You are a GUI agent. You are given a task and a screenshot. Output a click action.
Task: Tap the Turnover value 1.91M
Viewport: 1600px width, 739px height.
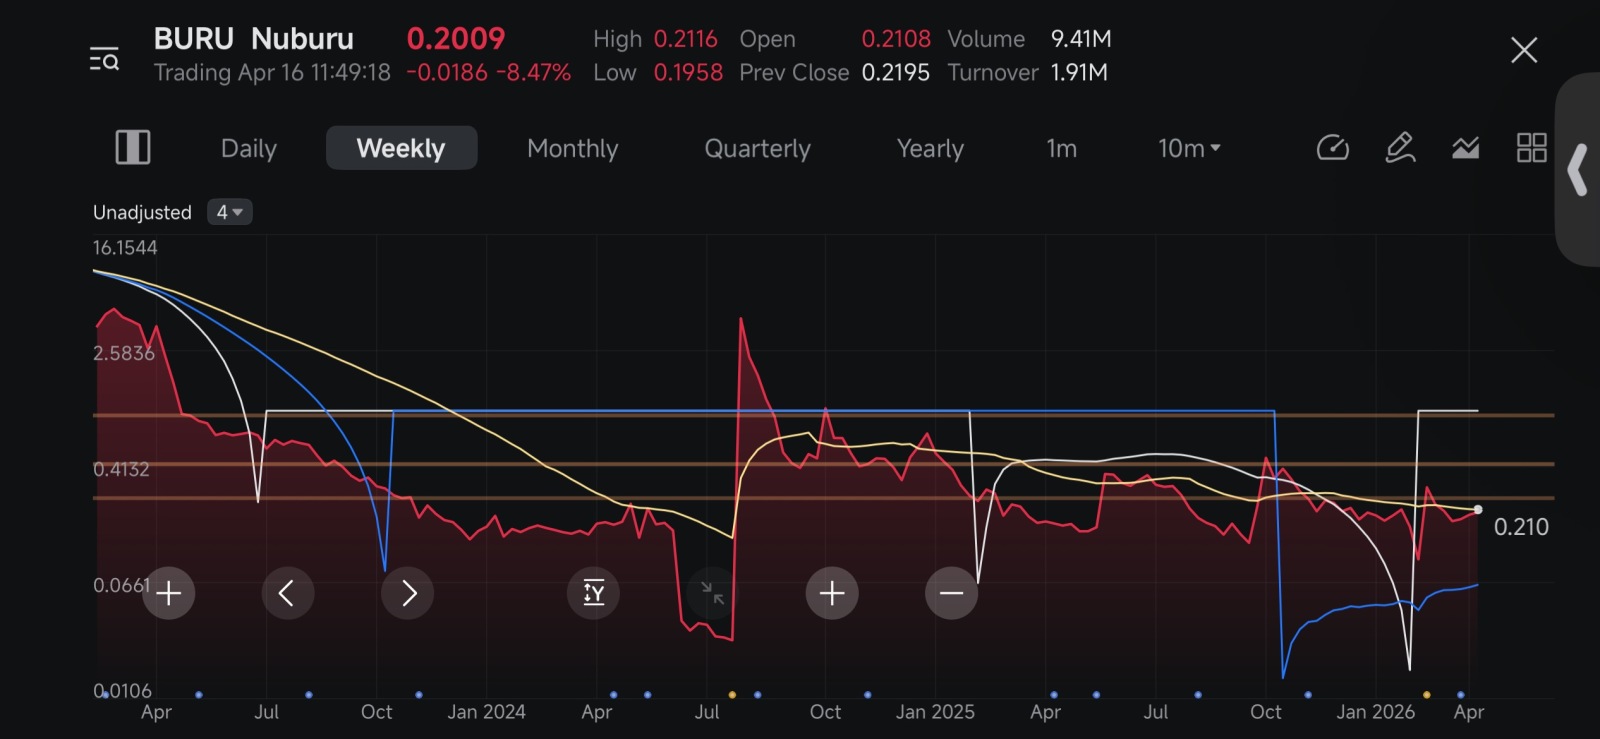click(x=1079, y=72)
